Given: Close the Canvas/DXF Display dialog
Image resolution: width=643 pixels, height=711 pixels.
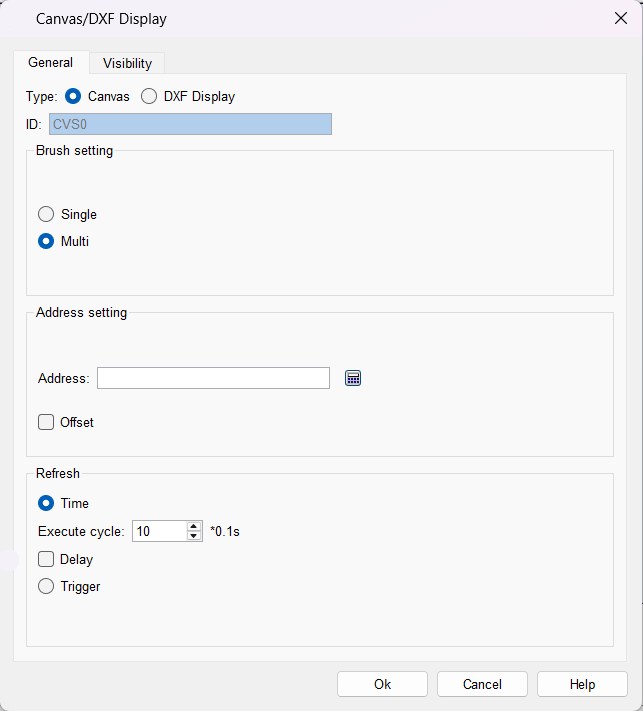Looking at the screenshot, I should tap(620, 18).
